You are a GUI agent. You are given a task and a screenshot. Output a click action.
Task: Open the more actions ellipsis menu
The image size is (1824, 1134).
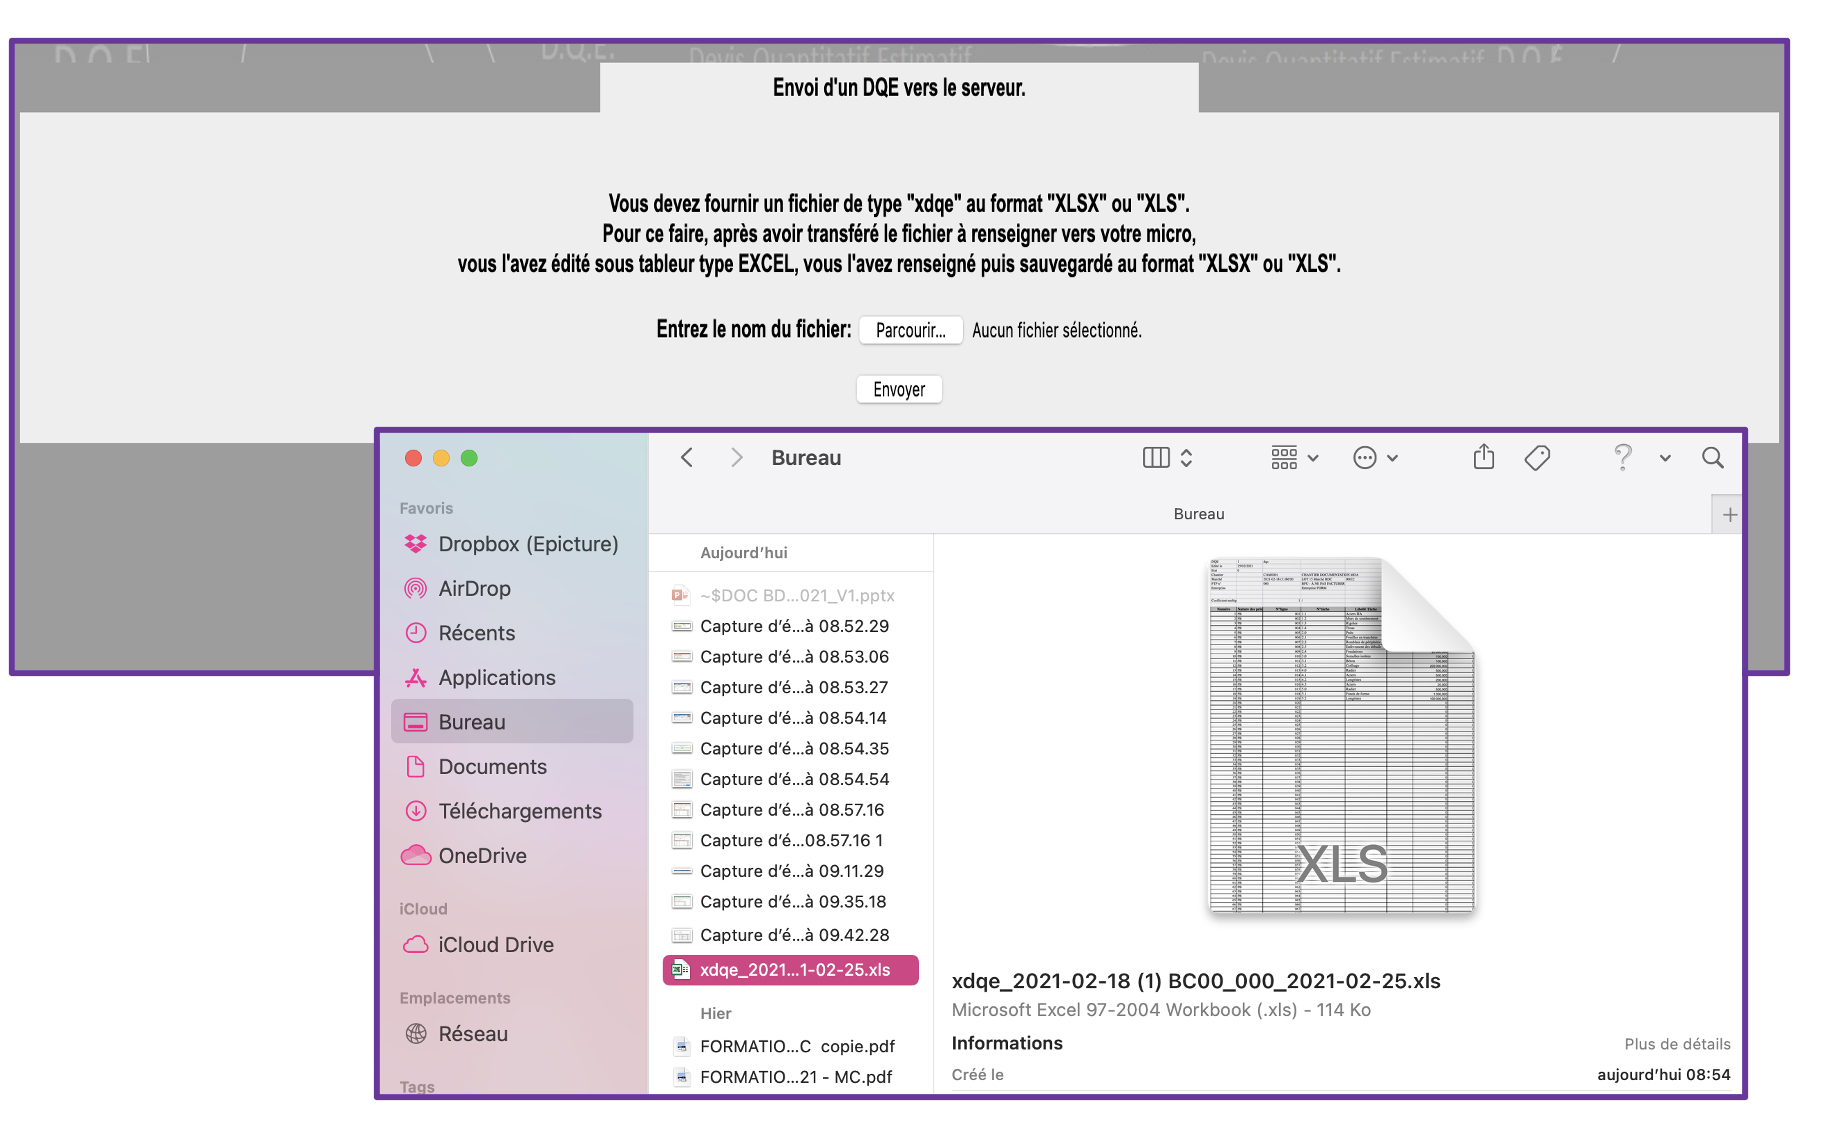[1375, 458]
